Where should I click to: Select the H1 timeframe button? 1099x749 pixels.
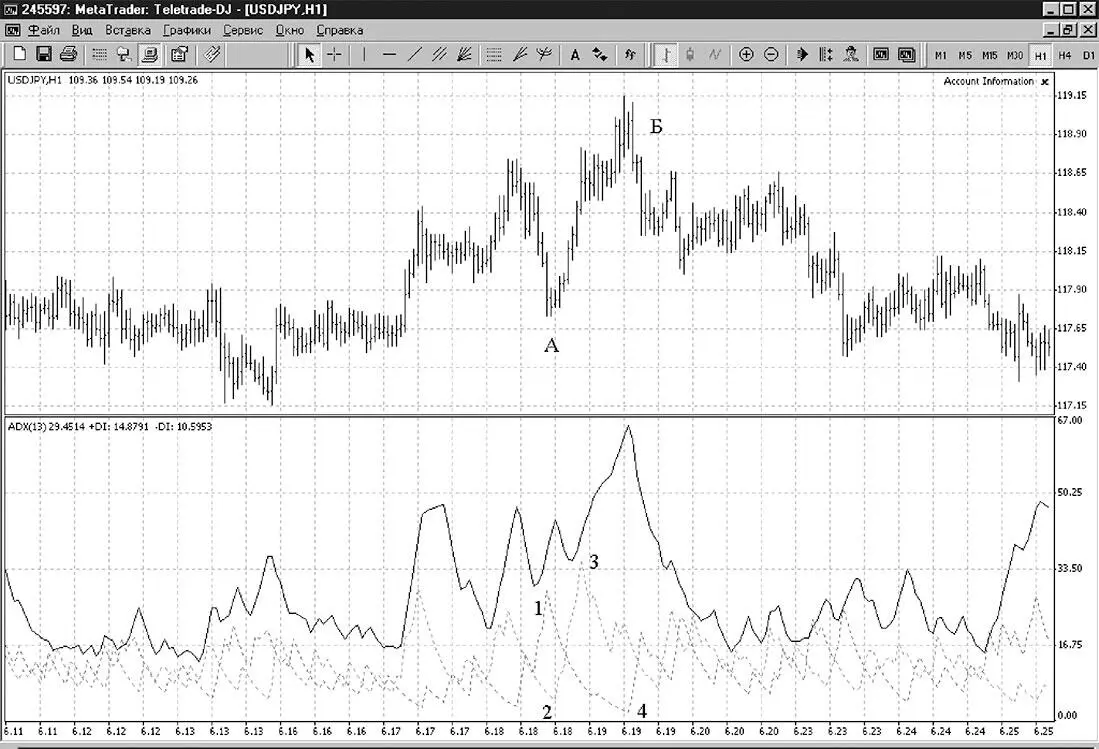(x=1040, y=55)
